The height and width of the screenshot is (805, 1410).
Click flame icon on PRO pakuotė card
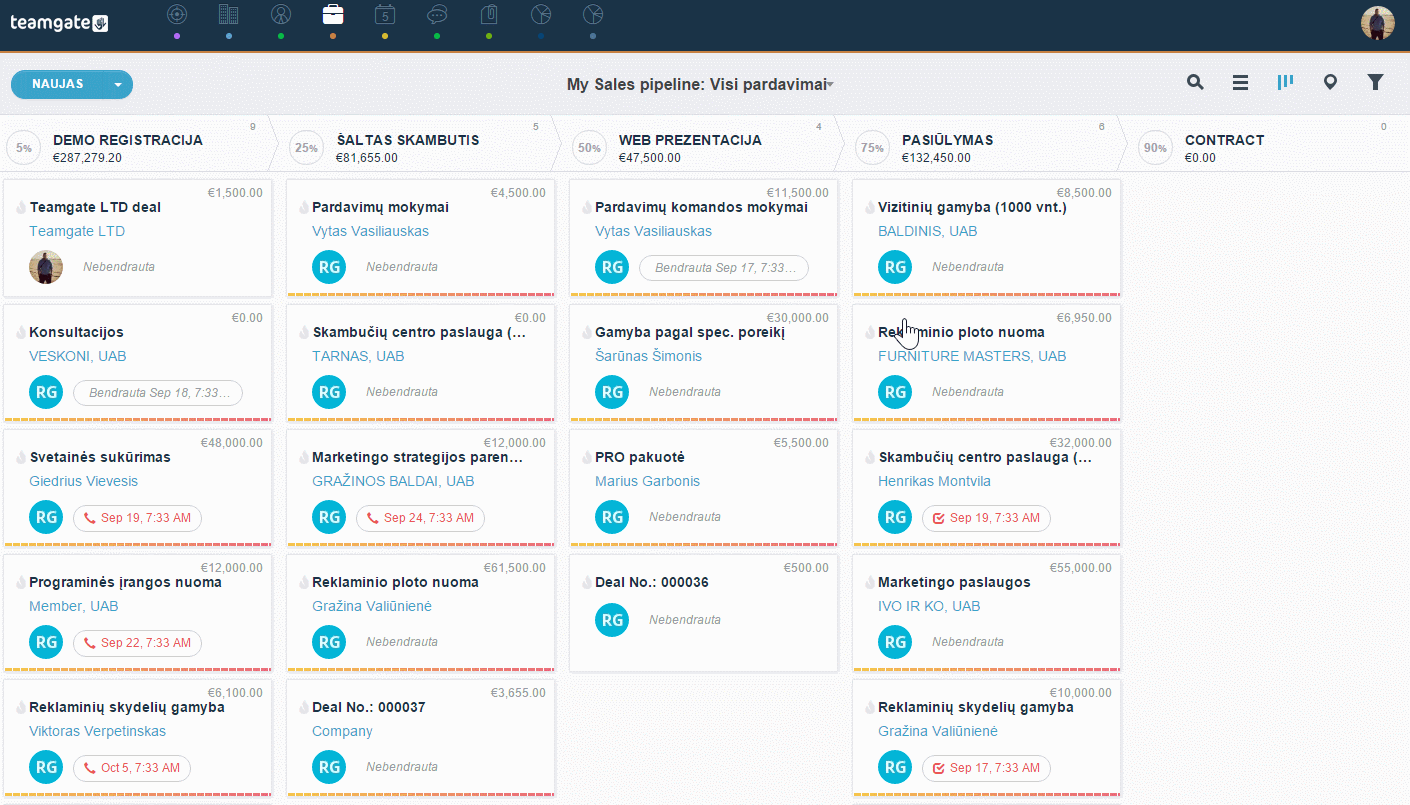(x=587, y=457)
